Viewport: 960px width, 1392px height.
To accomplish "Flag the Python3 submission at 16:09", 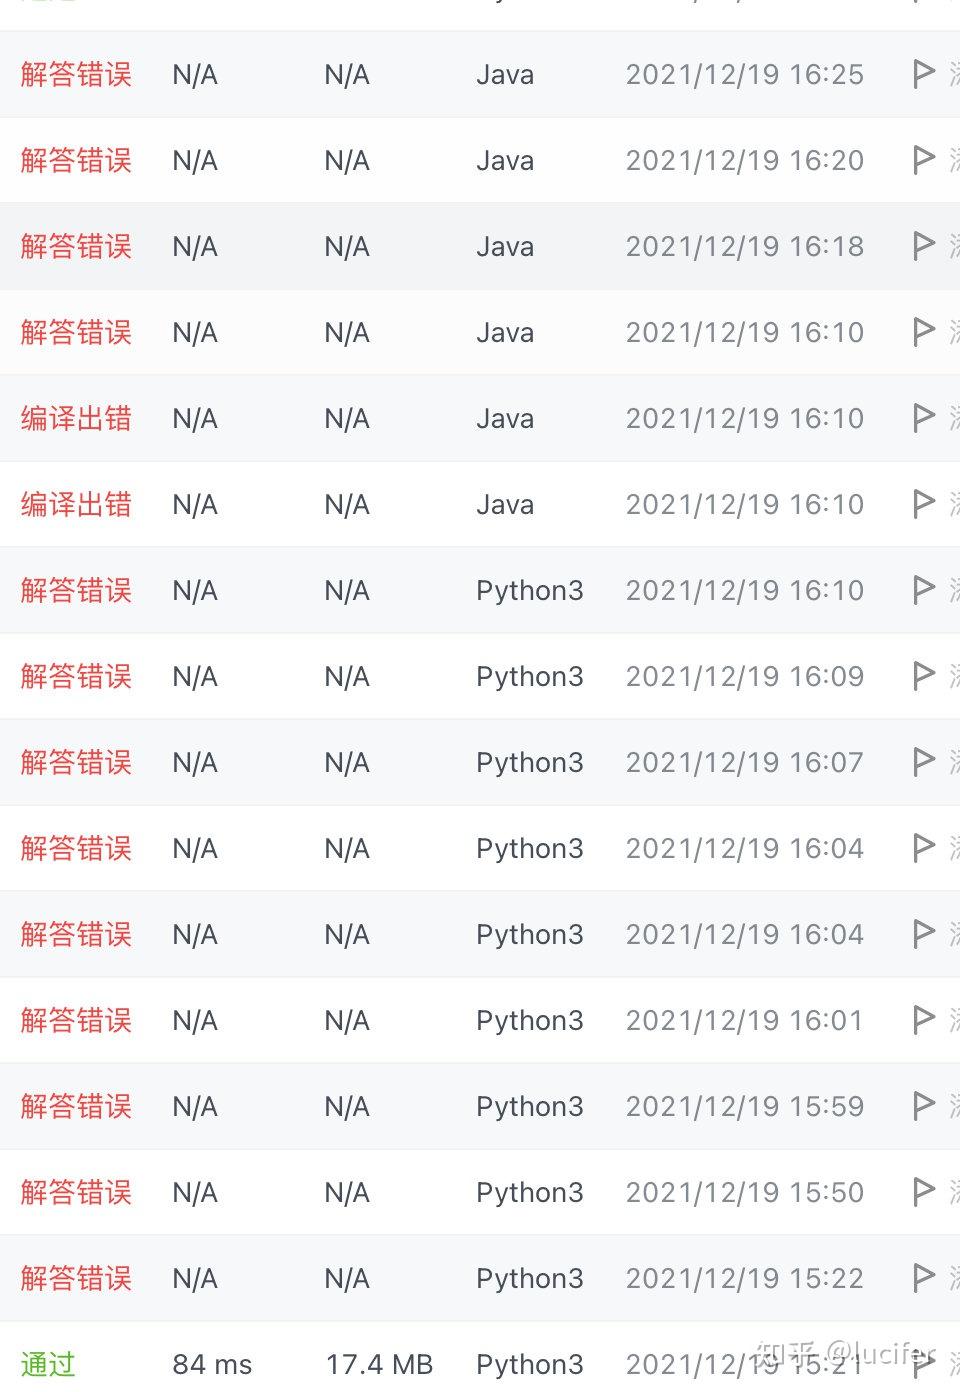I will coord(924,677).
